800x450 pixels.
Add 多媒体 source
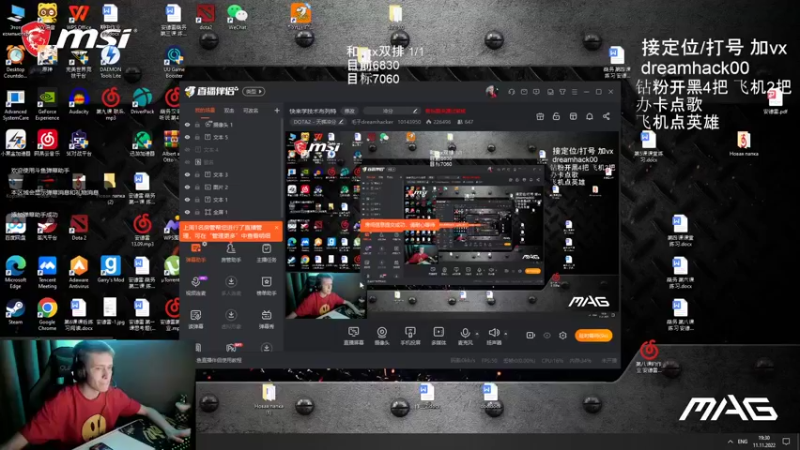tap(438, 336)
